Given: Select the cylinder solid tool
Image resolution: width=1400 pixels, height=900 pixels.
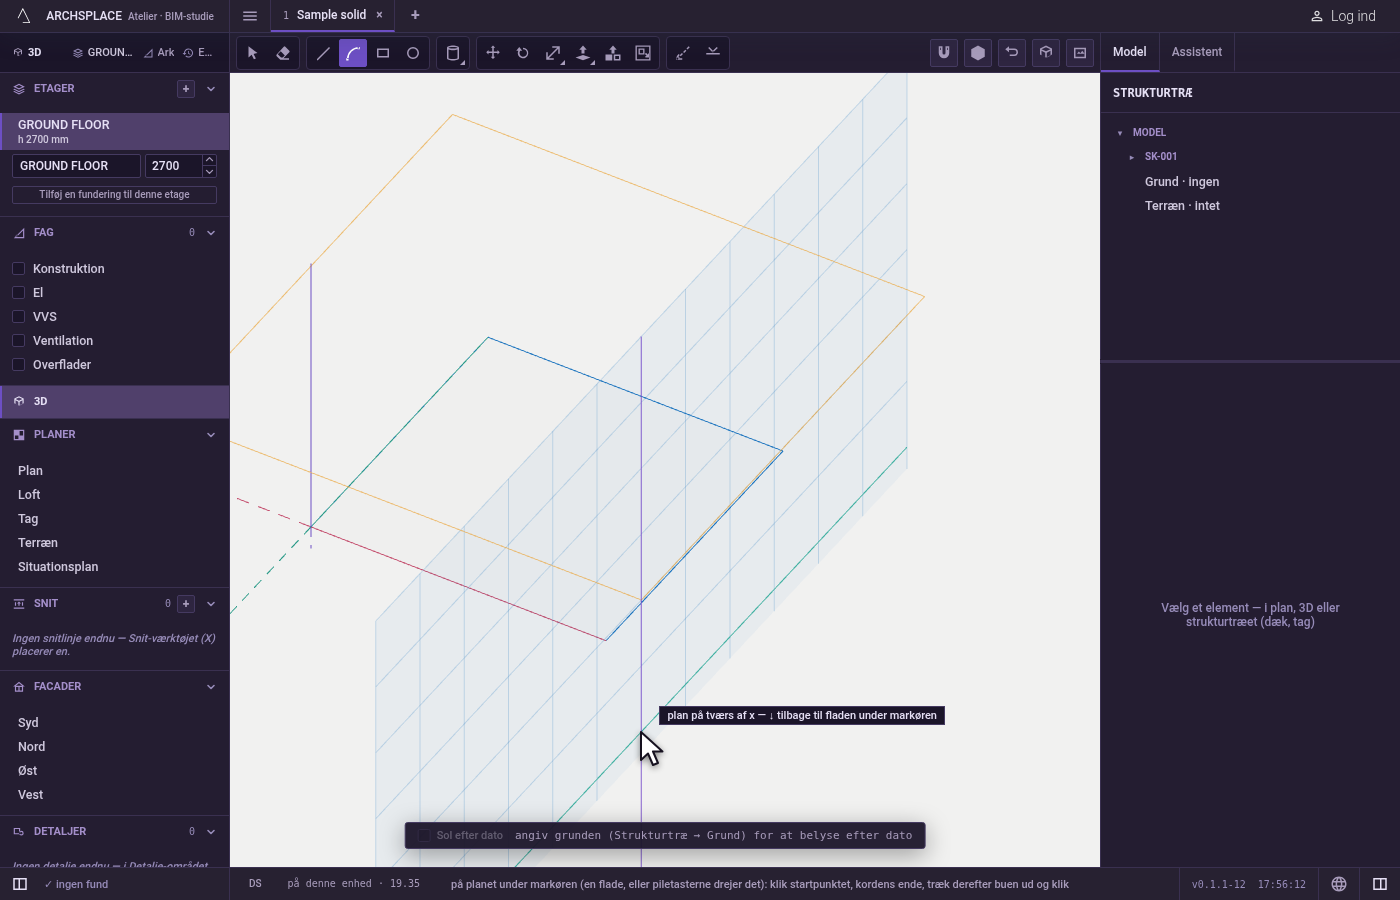Looking at the screenshot, I should click(x=453, y=53).
